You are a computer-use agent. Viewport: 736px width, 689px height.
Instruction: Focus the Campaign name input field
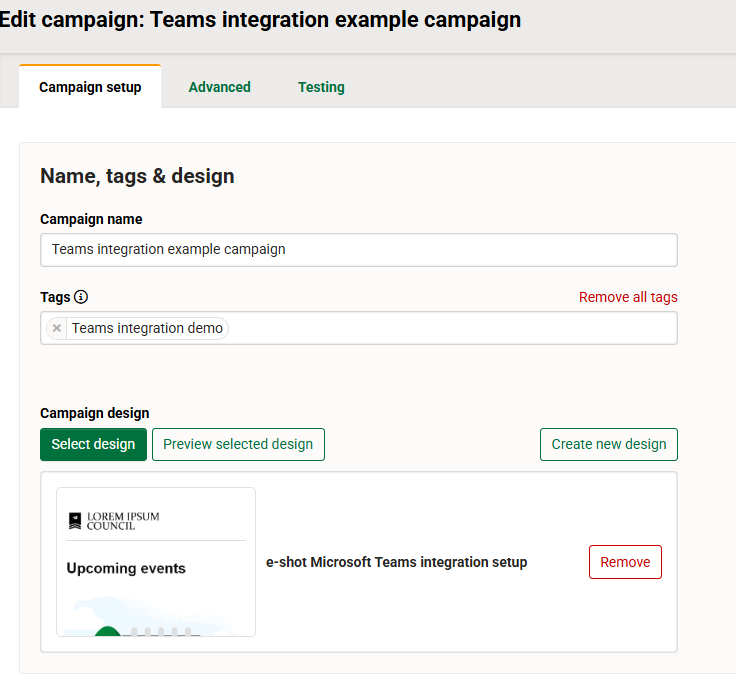(359, 250)
